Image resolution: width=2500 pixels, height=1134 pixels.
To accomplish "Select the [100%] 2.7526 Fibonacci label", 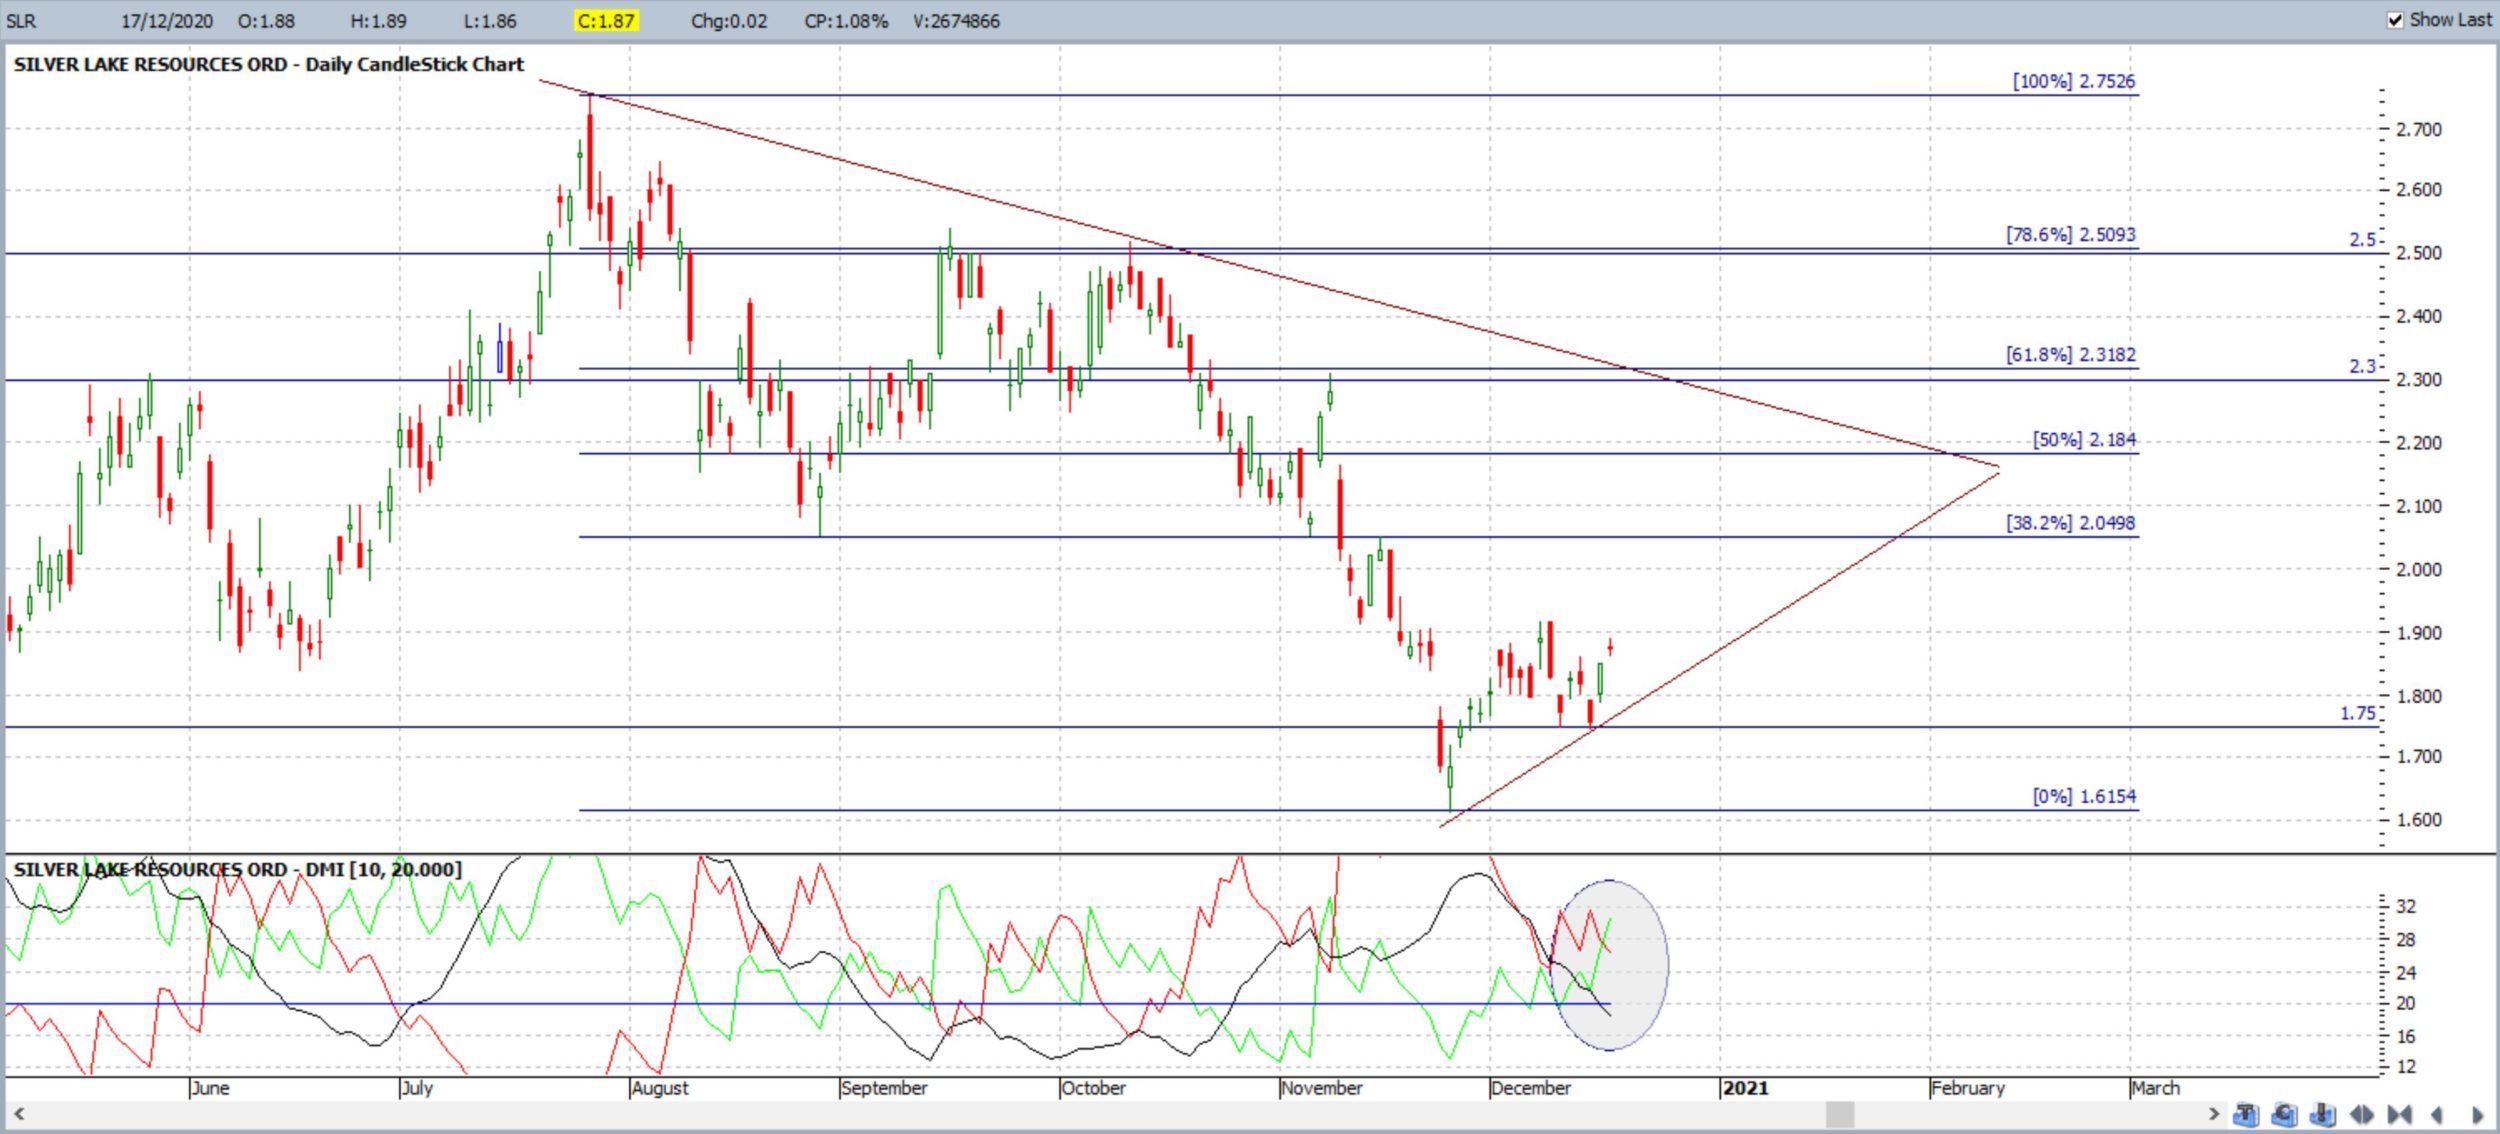I will pos(2074,81).
